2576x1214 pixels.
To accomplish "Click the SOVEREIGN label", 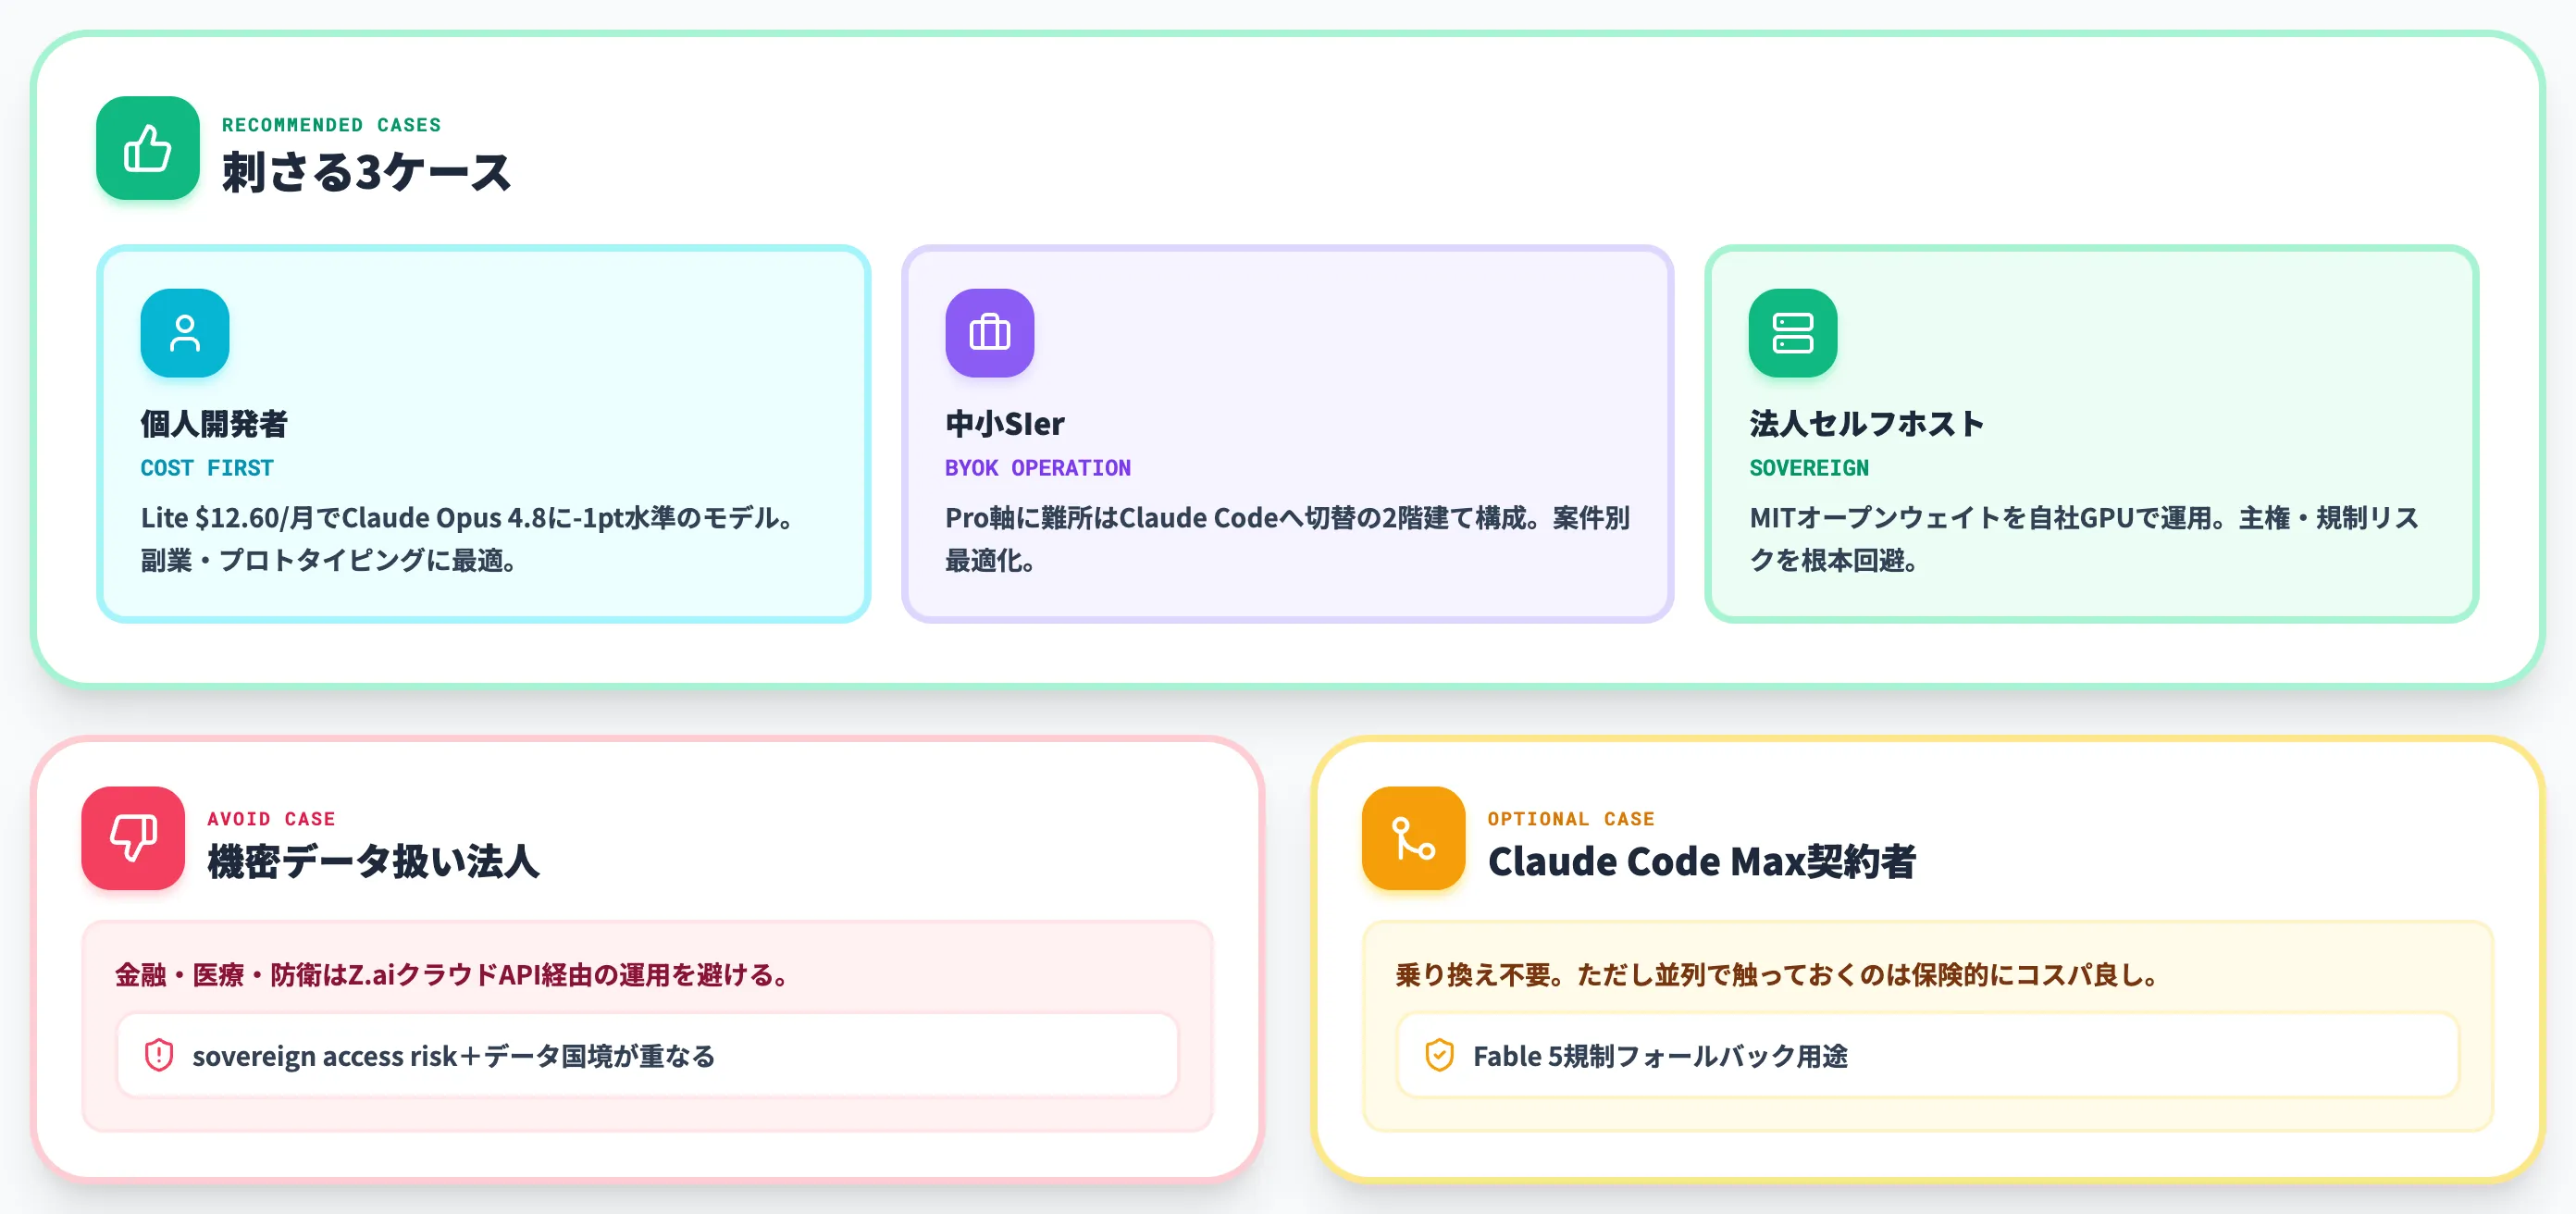I will [1808, 468].
